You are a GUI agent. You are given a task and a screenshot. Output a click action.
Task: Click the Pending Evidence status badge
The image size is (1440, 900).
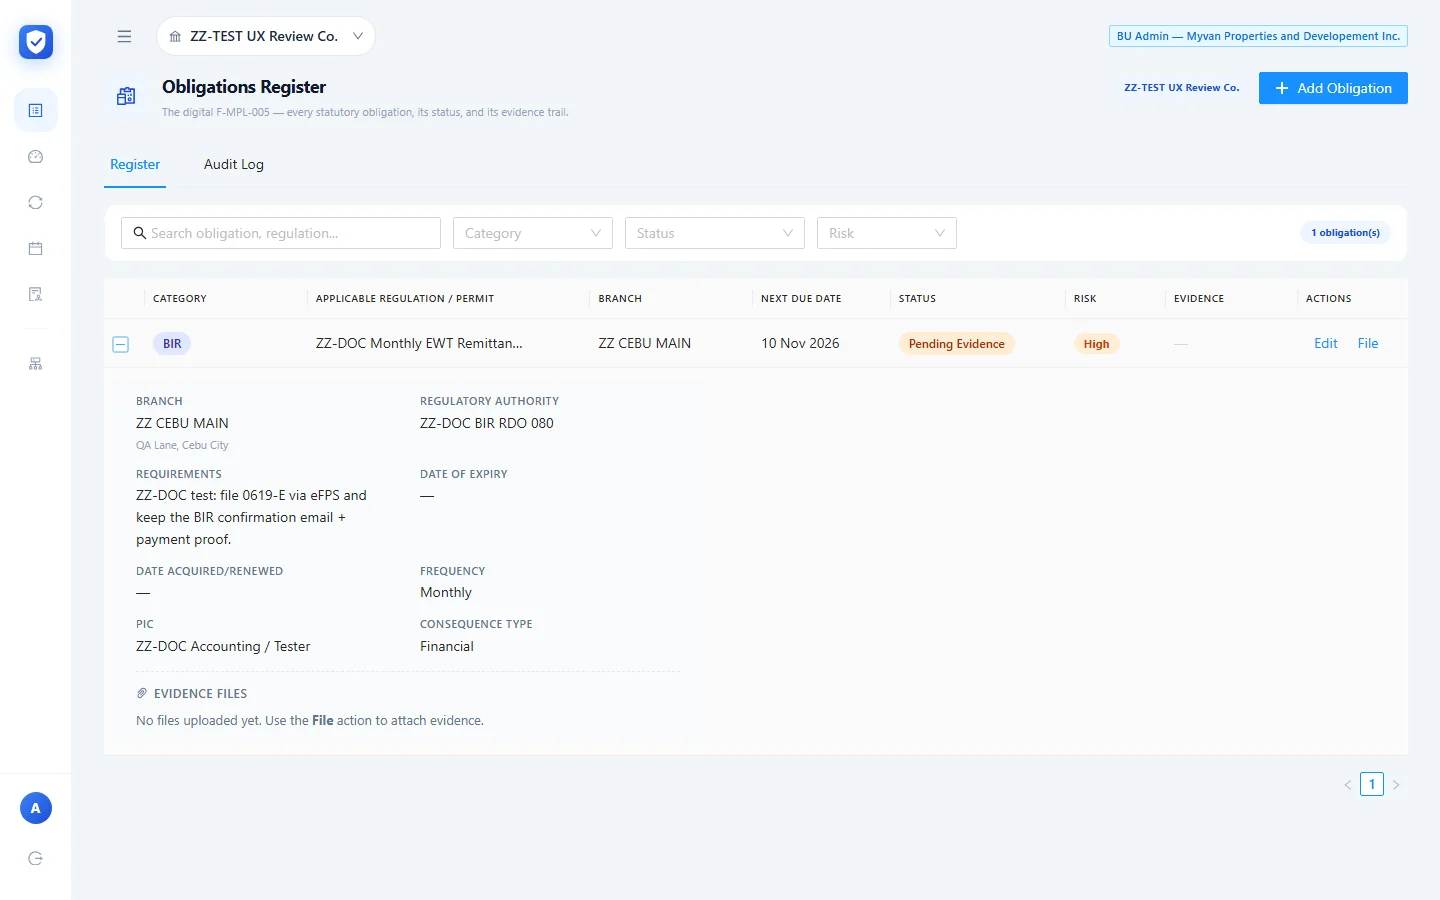(x=957, y=343)
